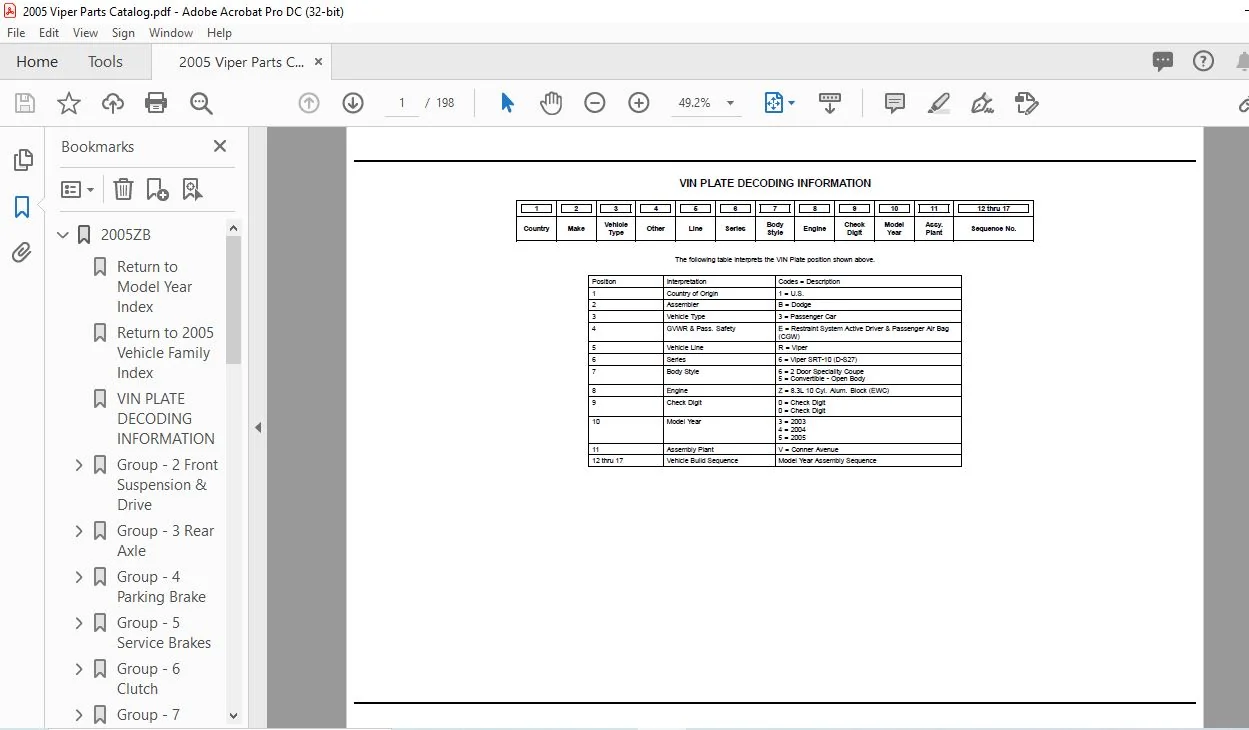Expand Group - 7 bookmark

tap(79, 715)
